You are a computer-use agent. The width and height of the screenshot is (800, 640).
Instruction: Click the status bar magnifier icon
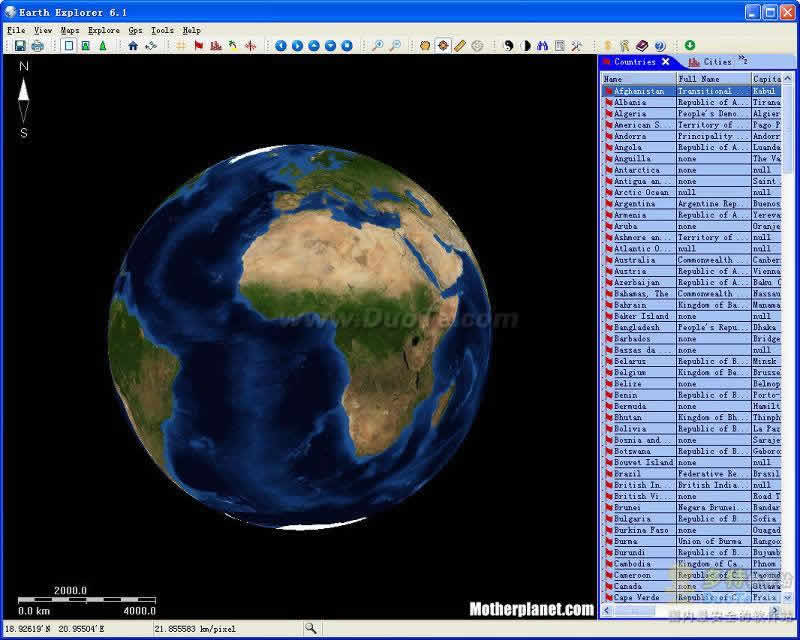[x=310, y=628]
